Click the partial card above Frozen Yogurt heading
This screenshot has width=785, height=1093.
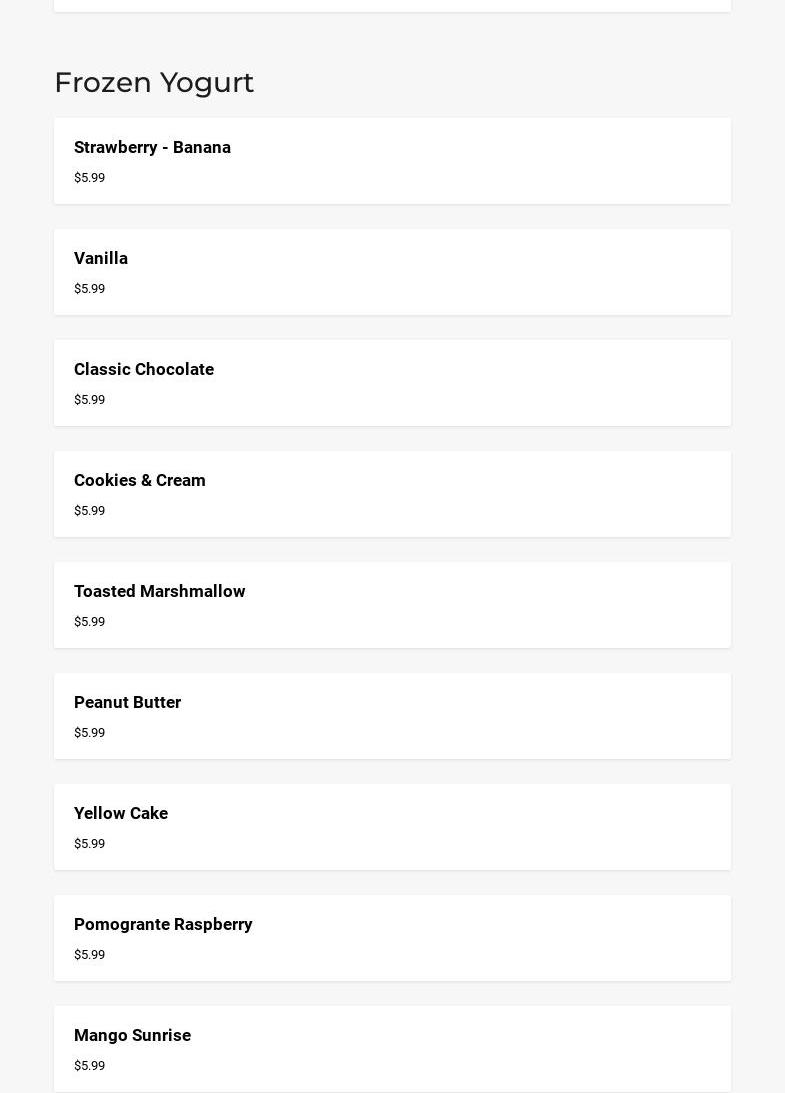[392, 5]
